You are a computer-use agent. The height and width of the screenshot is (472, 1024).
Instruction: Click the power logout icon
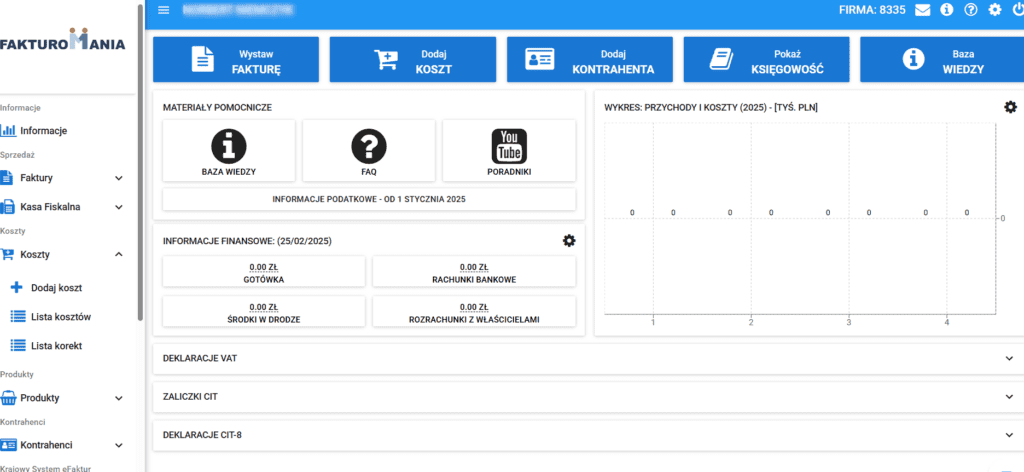click(1017, 11)
